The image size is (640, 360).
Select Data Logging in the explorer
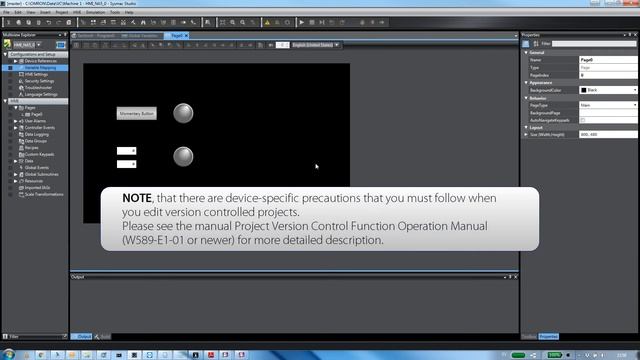(x=36, y=134)
